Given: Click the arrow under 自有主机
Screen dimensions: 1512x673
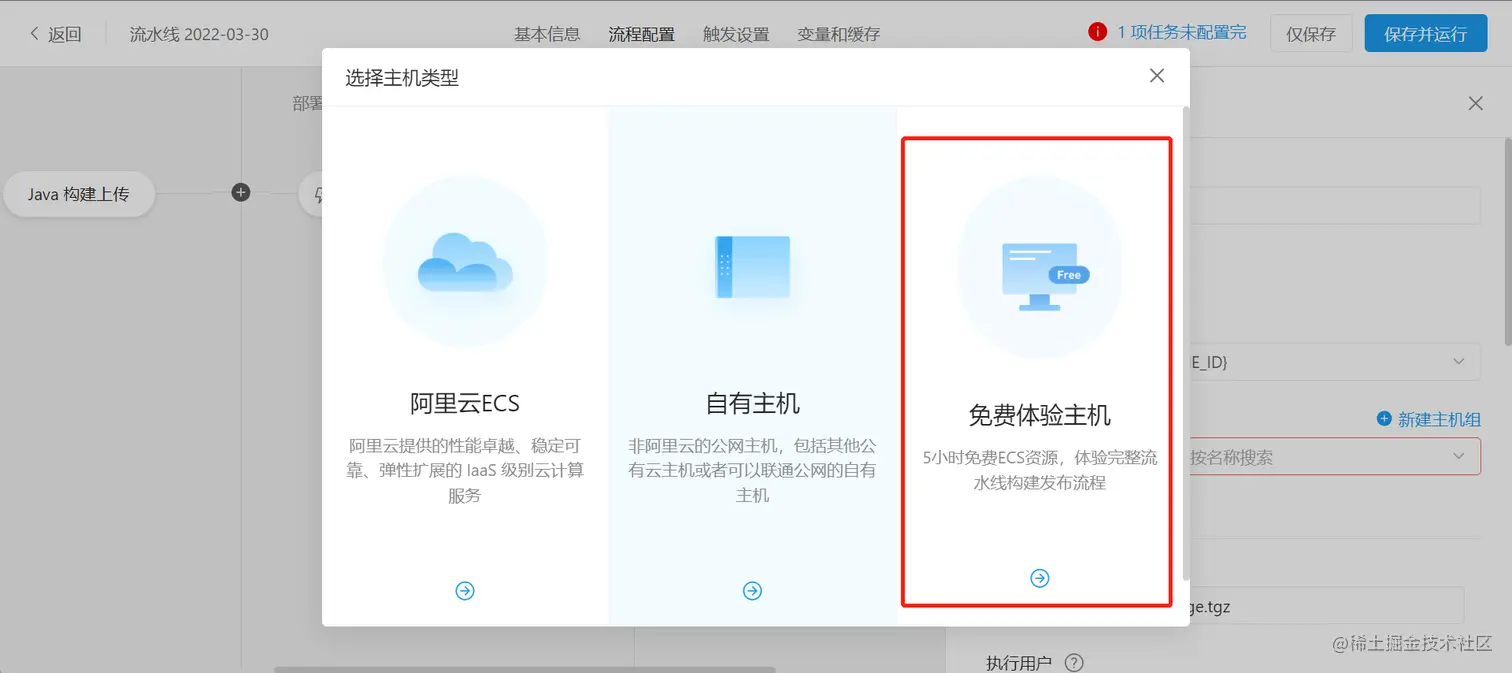Looking at the screenshot, I should pos(752,591).
